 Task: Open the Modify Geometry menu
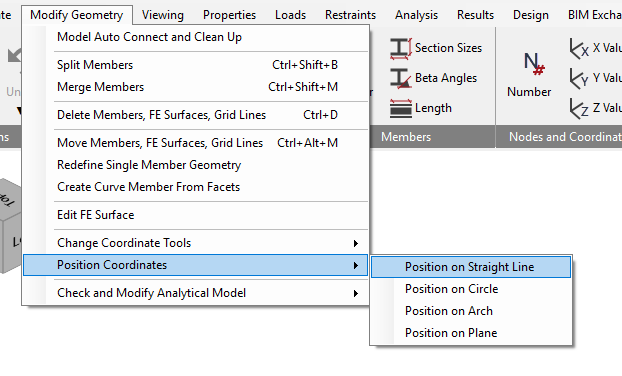click(x=77, y=15)
